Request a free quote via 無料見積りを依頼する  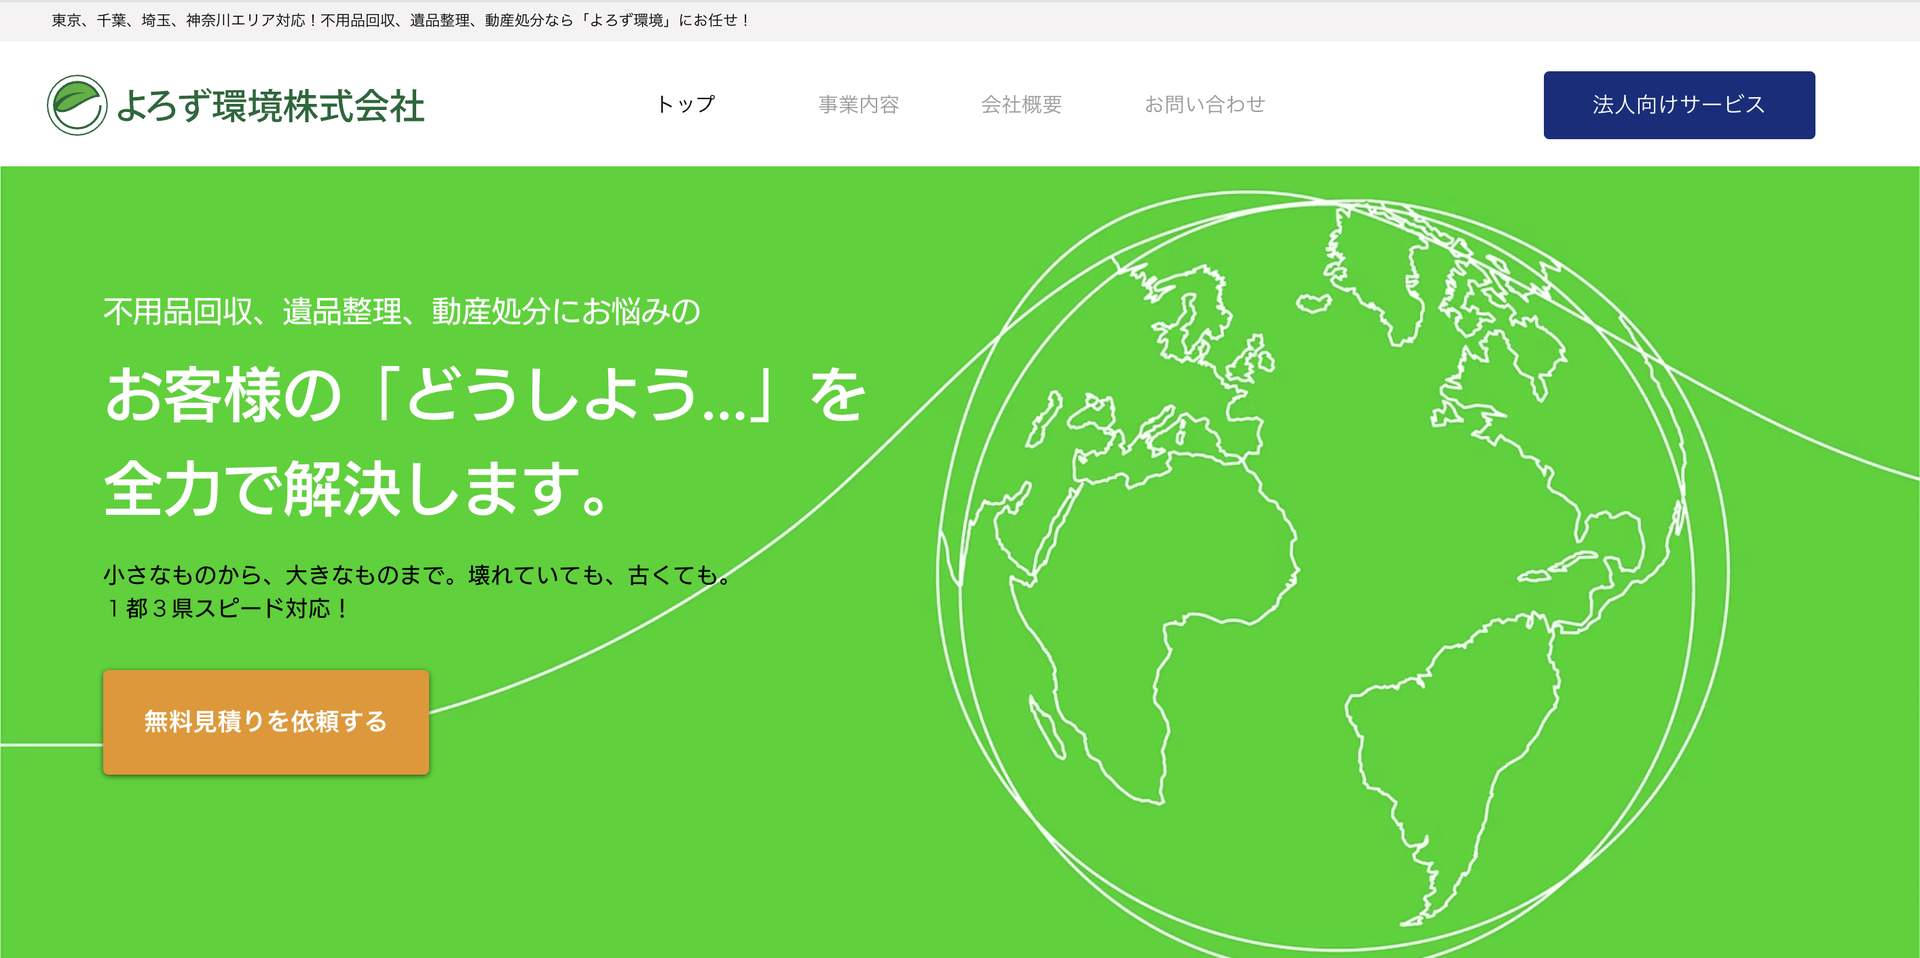coord(266,722)
